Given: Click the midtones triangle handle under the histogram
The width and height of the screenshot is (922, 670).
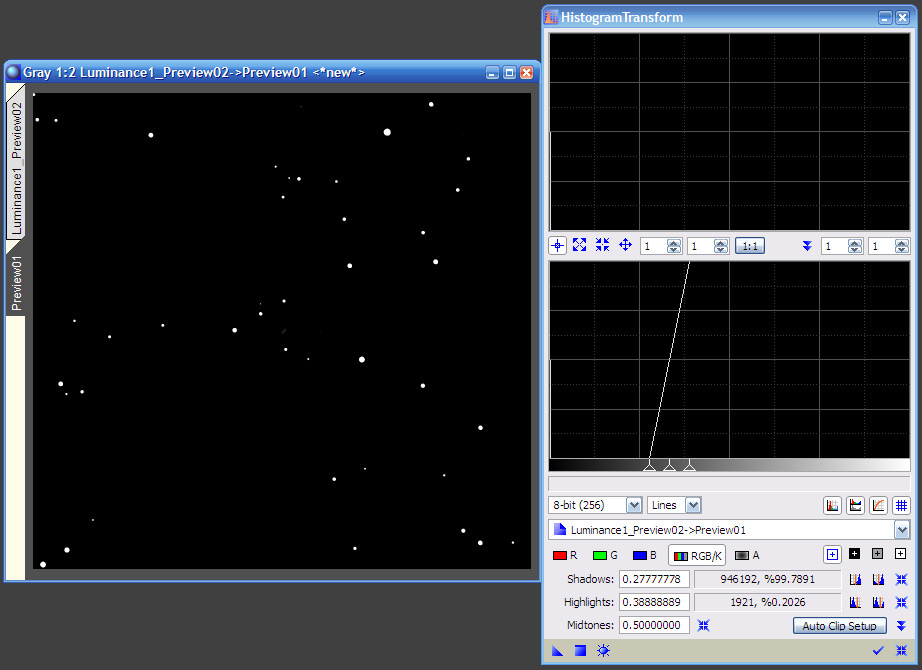Looking at the screenshot, I should (668, 465).
